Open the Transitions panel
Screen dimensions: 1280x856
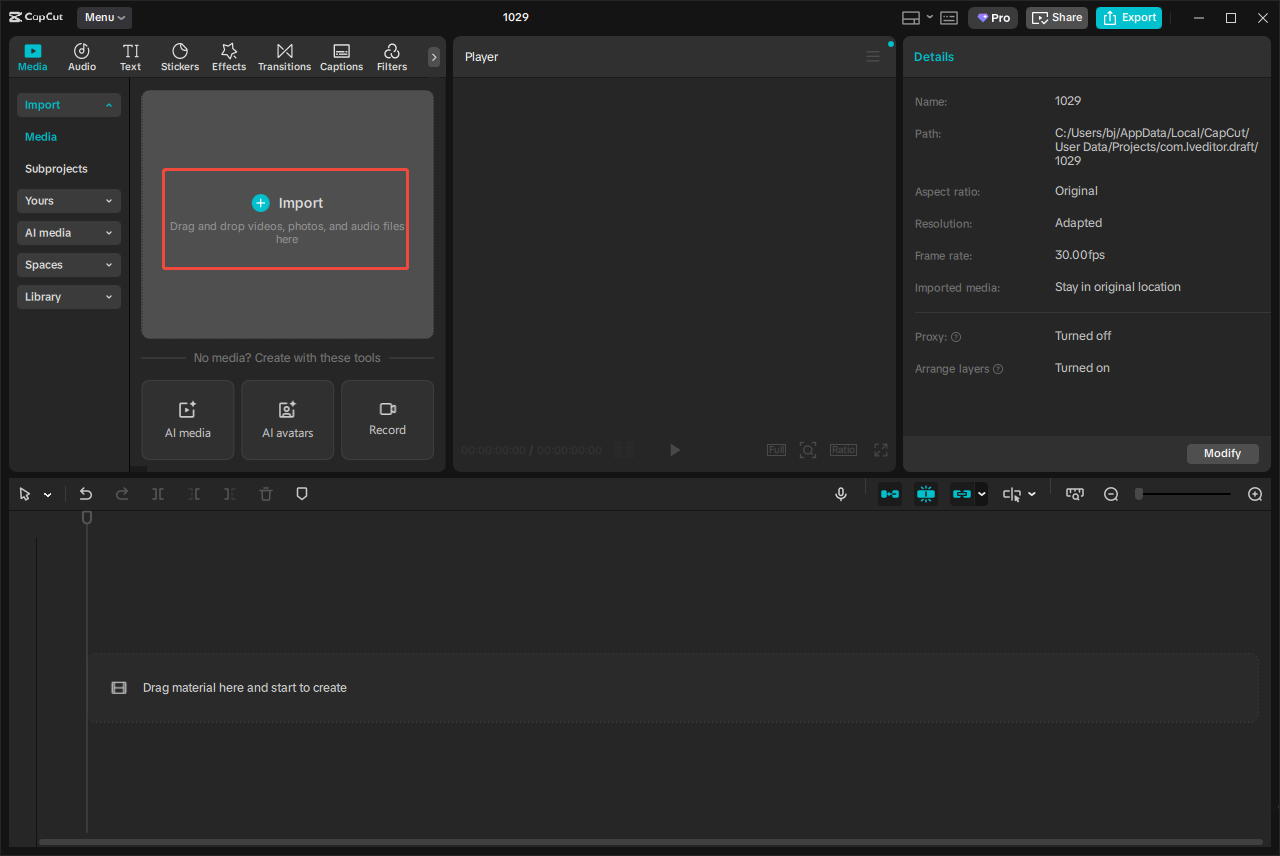pos(284,56)
